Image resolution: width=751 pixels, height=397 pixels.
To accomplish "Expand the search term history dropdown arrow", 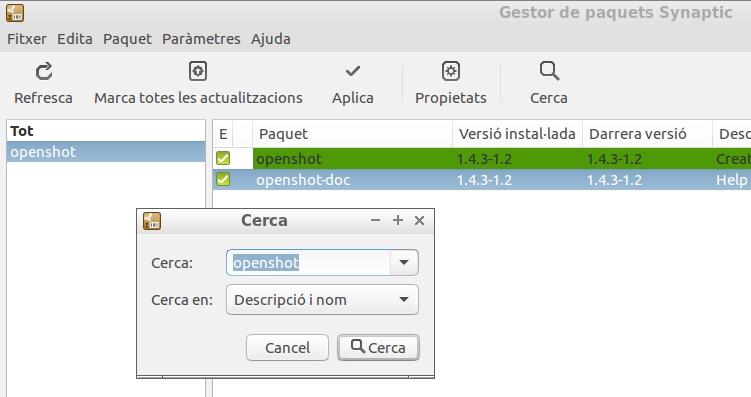I will tap(404, 262).
